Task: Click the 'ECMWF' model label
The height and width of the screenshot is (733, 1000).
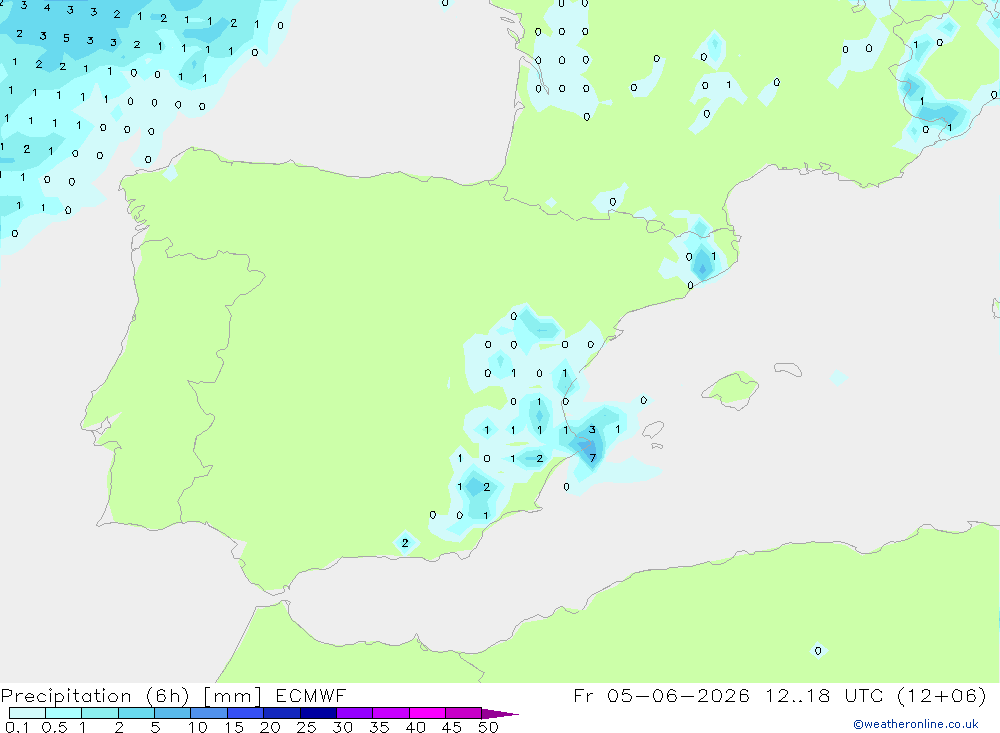Action: point(311,695)
